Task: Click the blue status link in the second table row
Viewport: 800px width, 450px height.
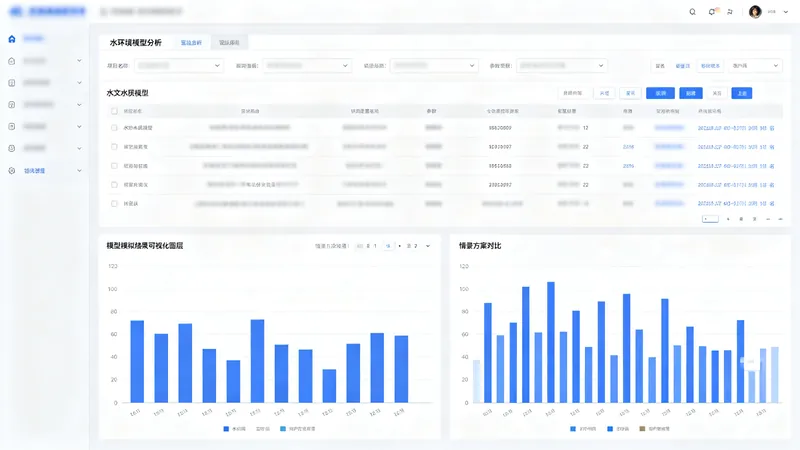Action: [628, 147]
